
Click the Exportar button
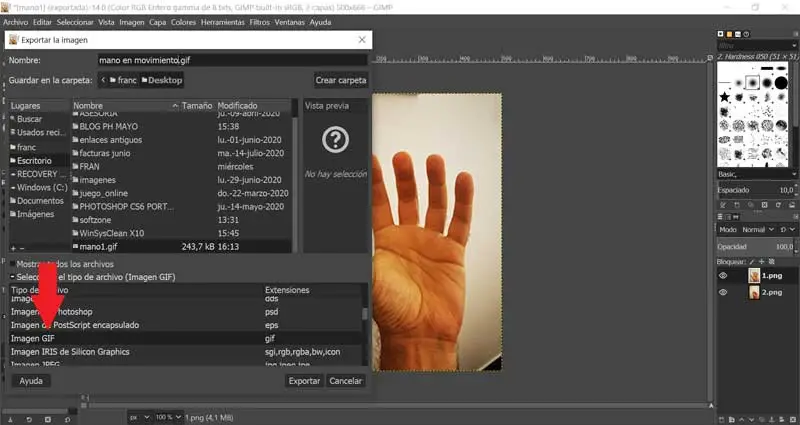(304, 381)
